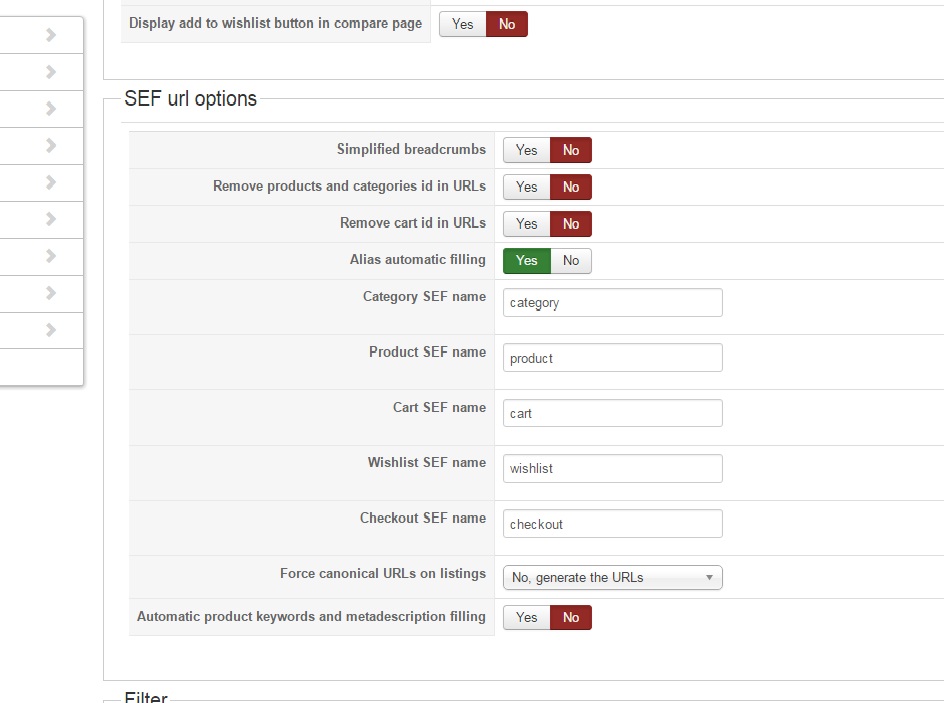Choose Yes for Remove products and categories id
Image resolution: width=944 pixels, height=703 pixels.
click(526, 187)
